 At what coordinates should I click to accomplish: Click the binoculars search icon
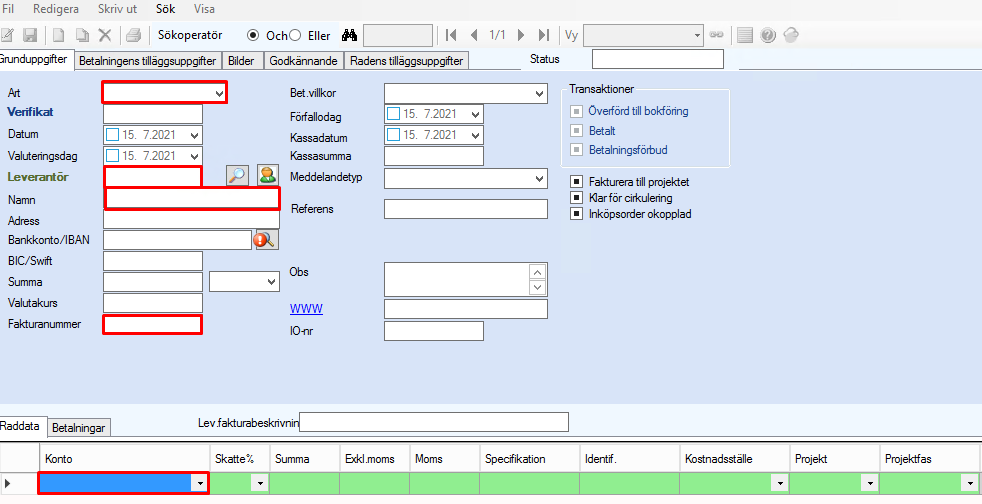coord(349,35)
